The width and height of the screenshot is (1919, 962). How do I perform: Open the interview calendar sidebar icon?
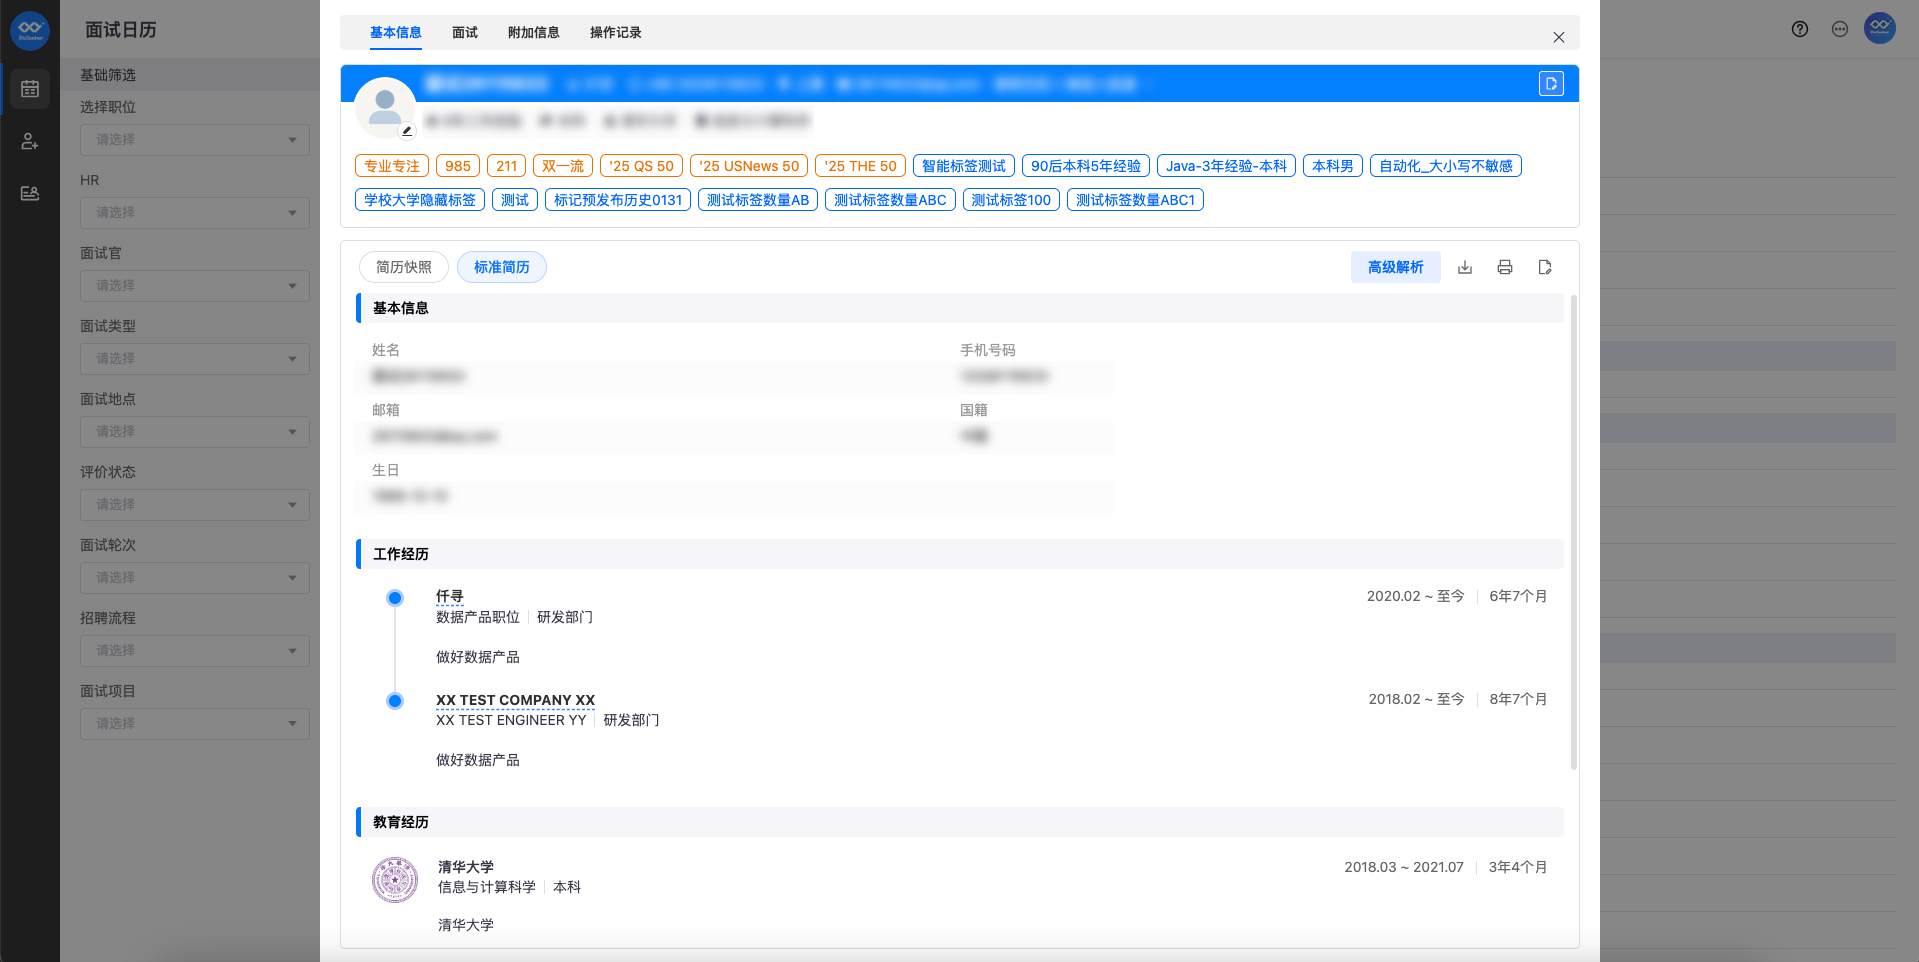point(30,89)
